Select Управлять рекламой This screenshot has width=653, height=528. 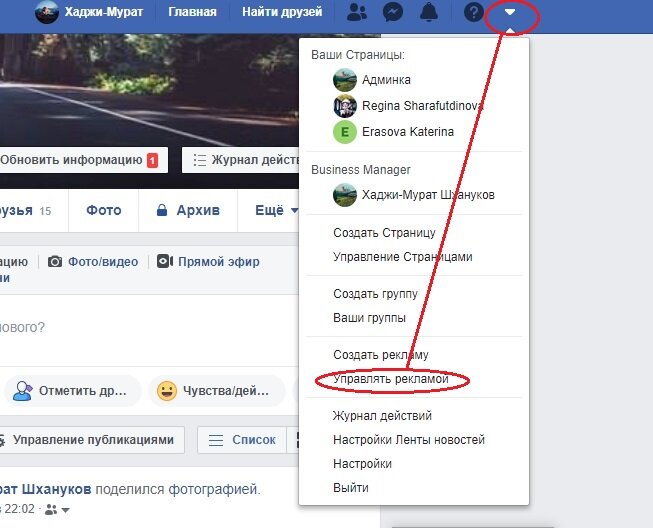pos(391,379)
